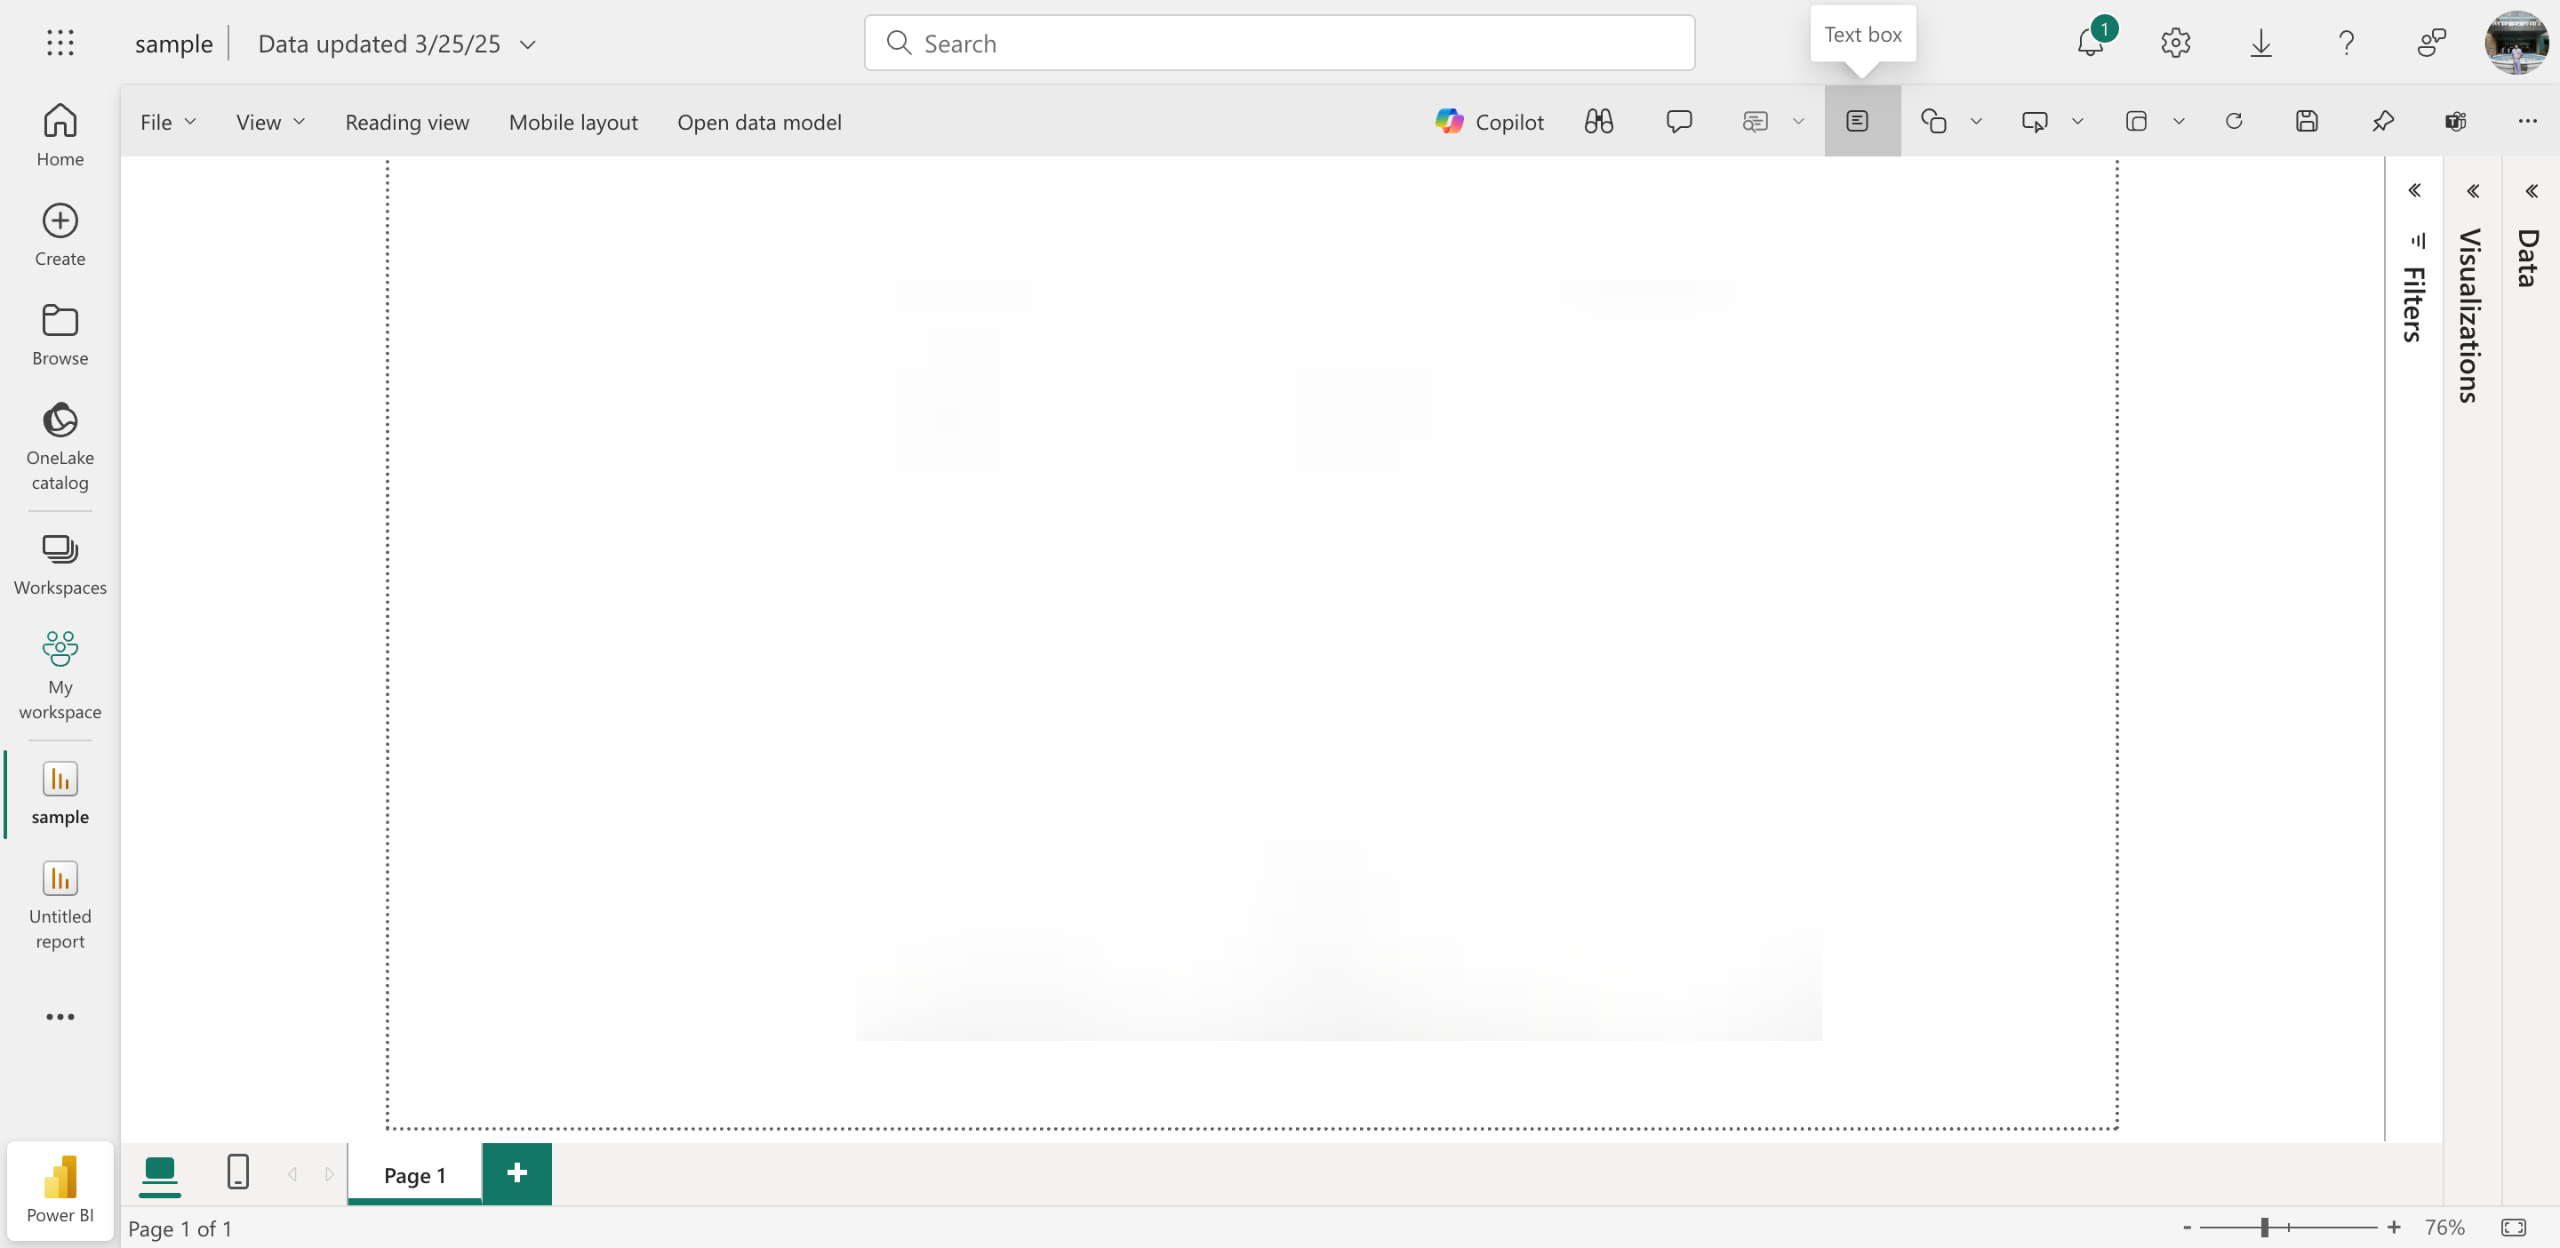Open the shapes dropdown arrow
2560x1248 pixels.
tap(1976, 122)
